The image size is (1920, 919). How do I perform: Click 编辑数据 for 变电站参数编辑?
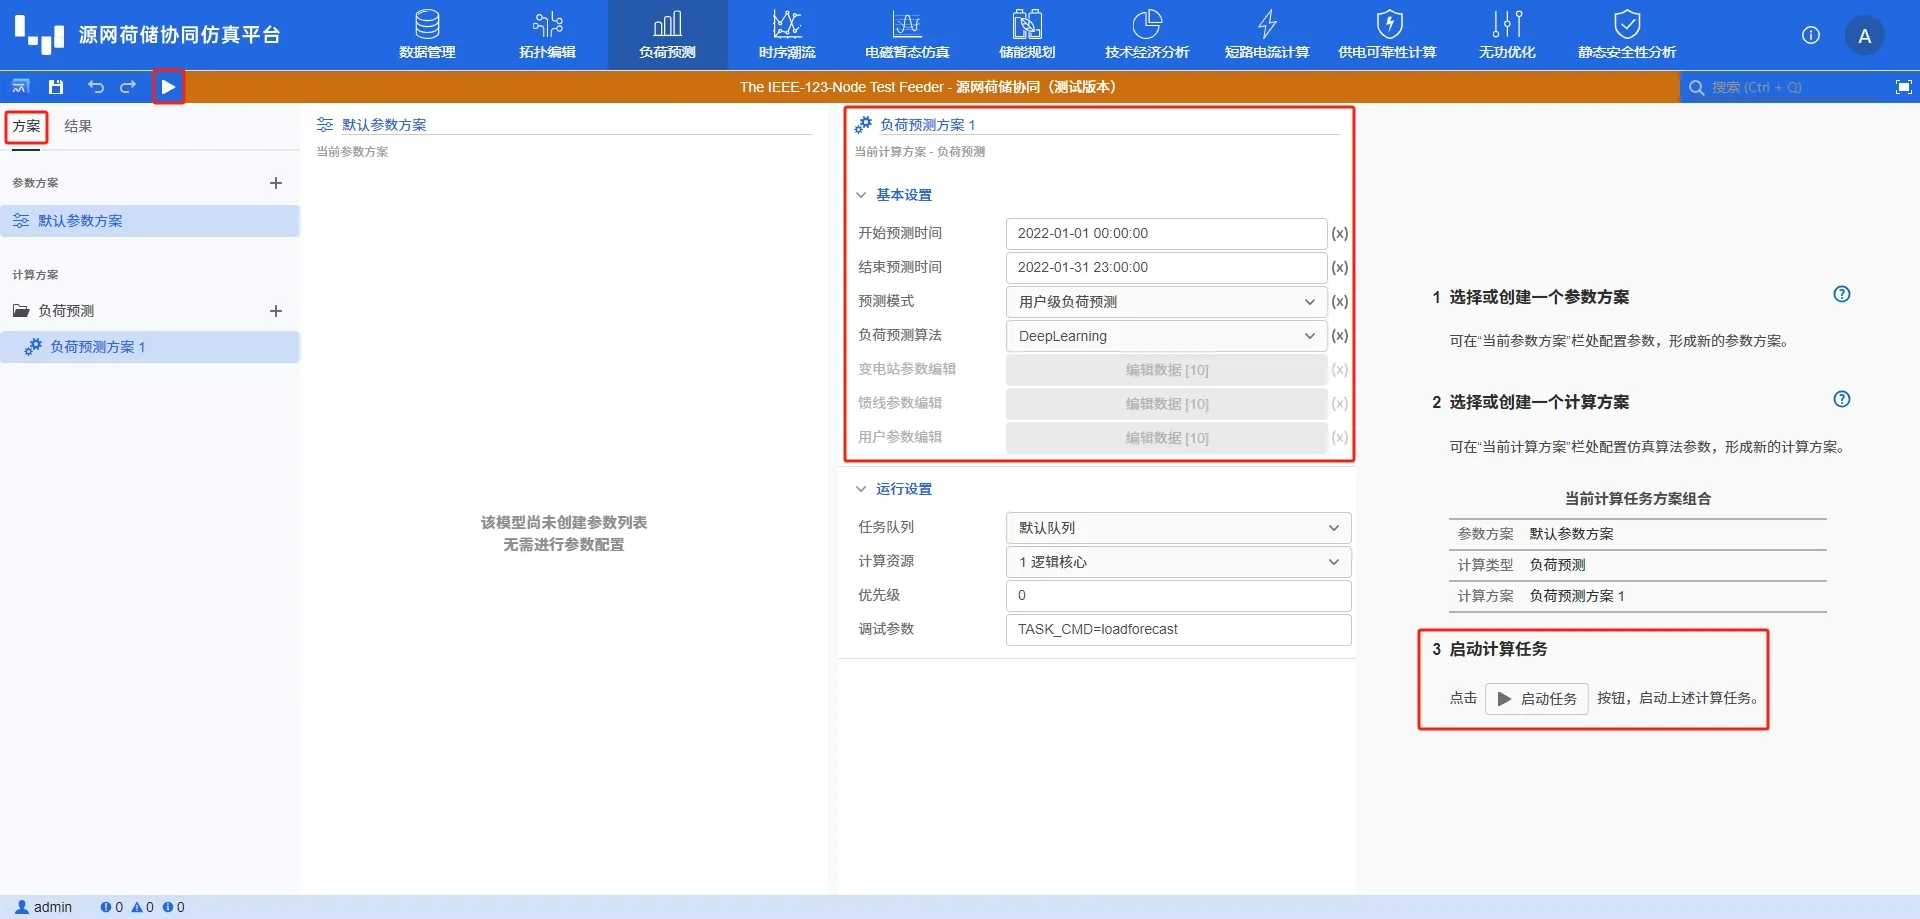[x=1166, y=370]
